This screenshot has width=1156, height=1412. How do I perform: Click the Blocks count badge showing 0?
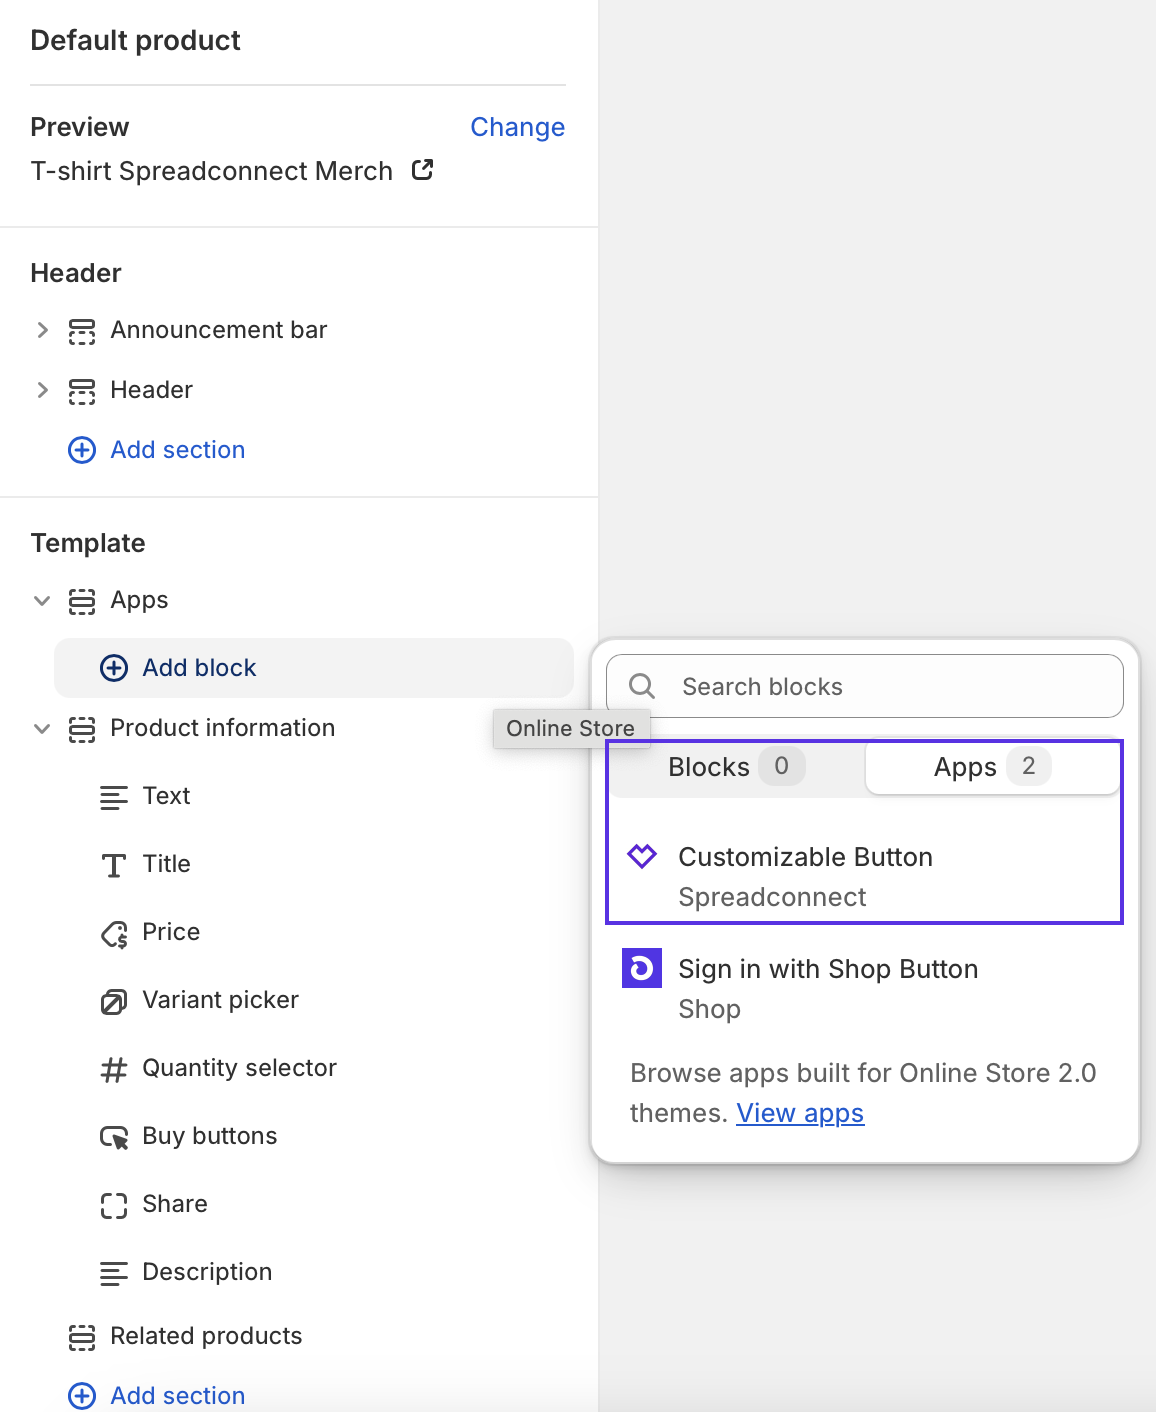[782, 766]
